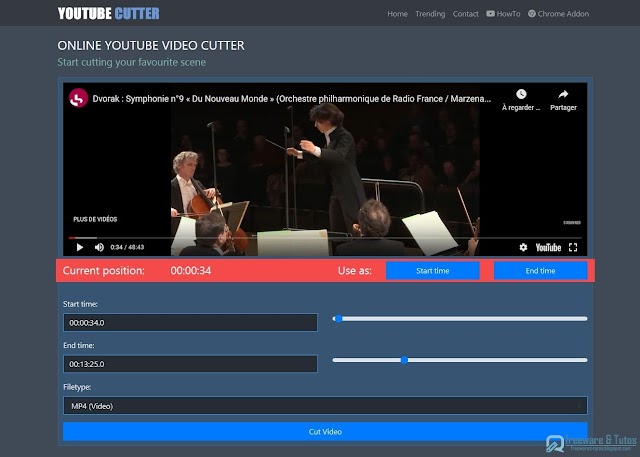This screenshot has width=640, height=457.
Task: Open the Home menu item
Action: [x=397, y=14]
